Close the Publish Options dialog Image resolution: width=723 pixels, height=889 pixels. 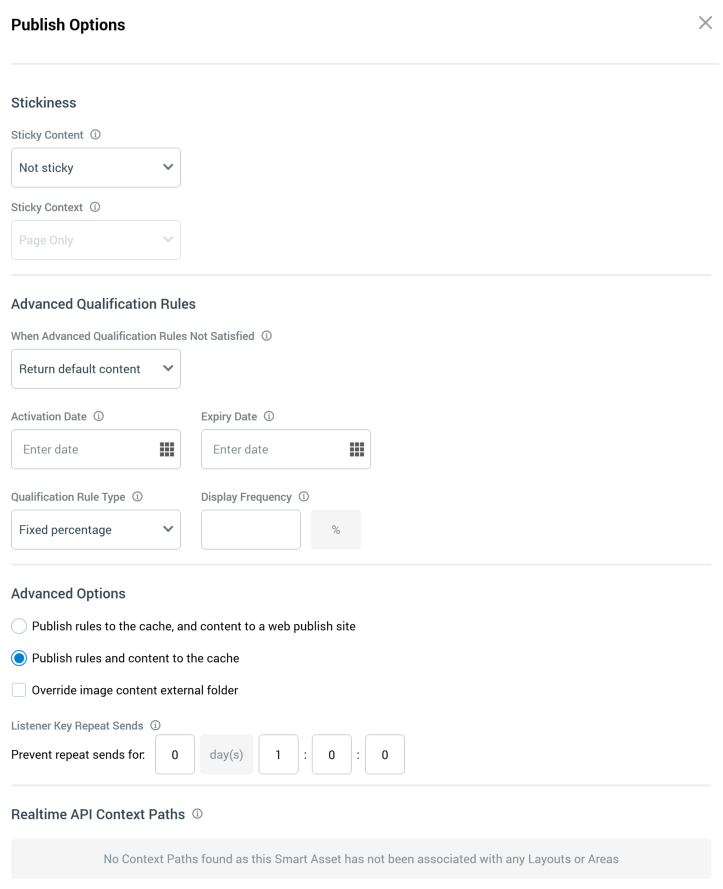705,23
